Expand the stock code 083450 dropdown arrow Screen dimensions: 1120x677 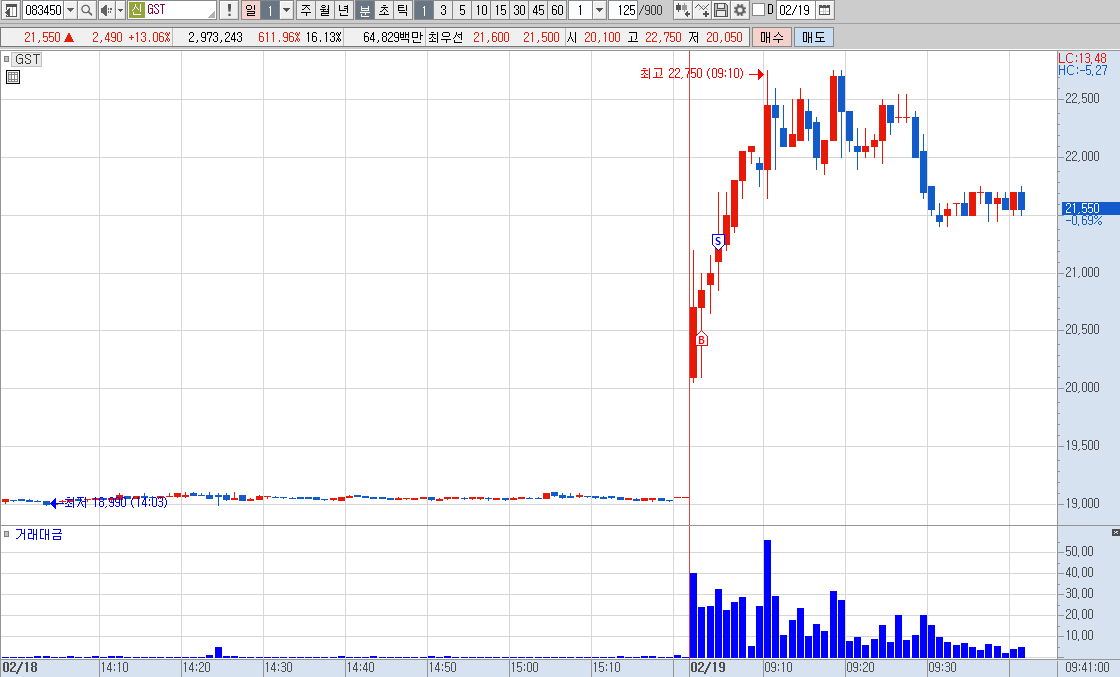coord(70,10)
